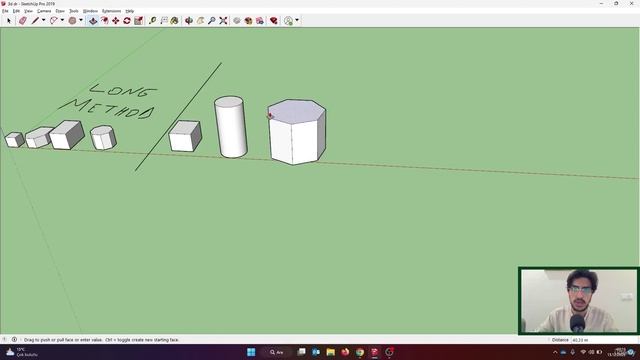This screenshot has width=640, height=360.
Task: Open File Explorer from taskbar
Action: [331, 352]
